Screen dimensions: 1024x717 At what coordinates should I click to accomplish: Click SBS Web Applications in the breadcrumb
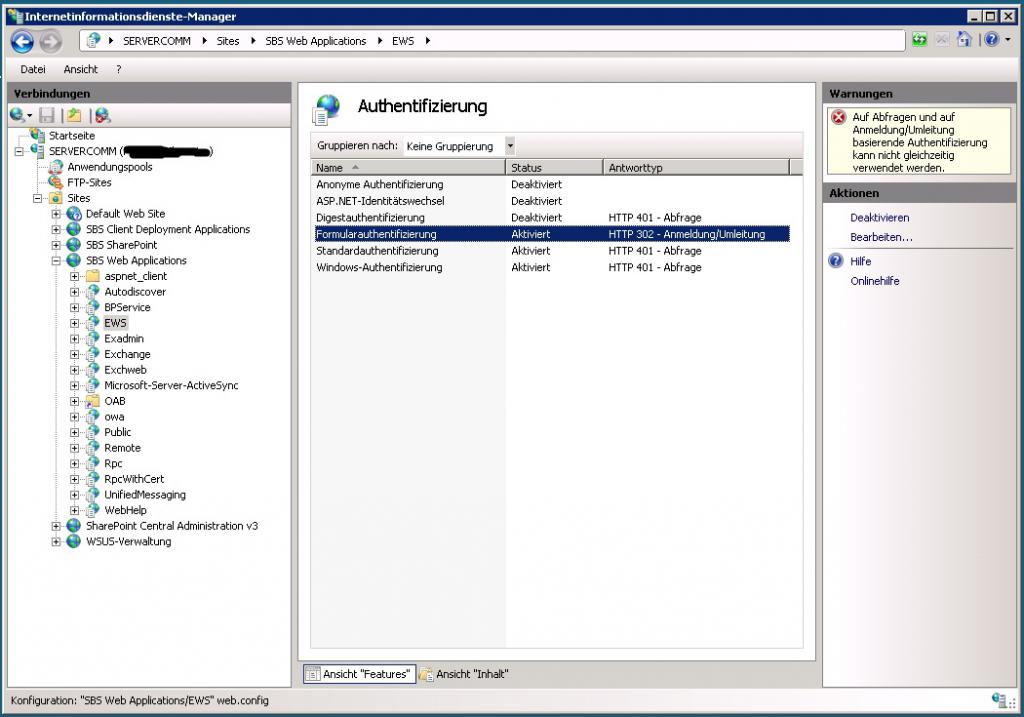coord(315,41)
